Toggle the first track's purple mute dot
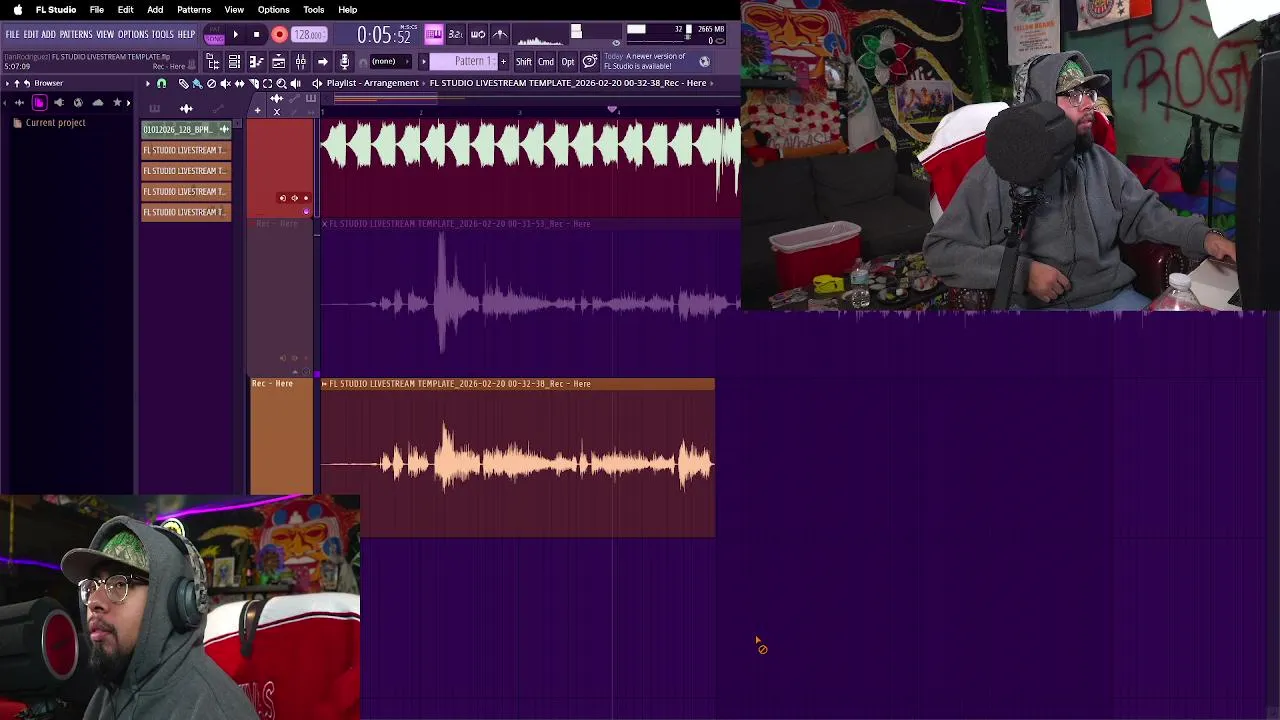Screen dimensions: 1280x720 306,211
